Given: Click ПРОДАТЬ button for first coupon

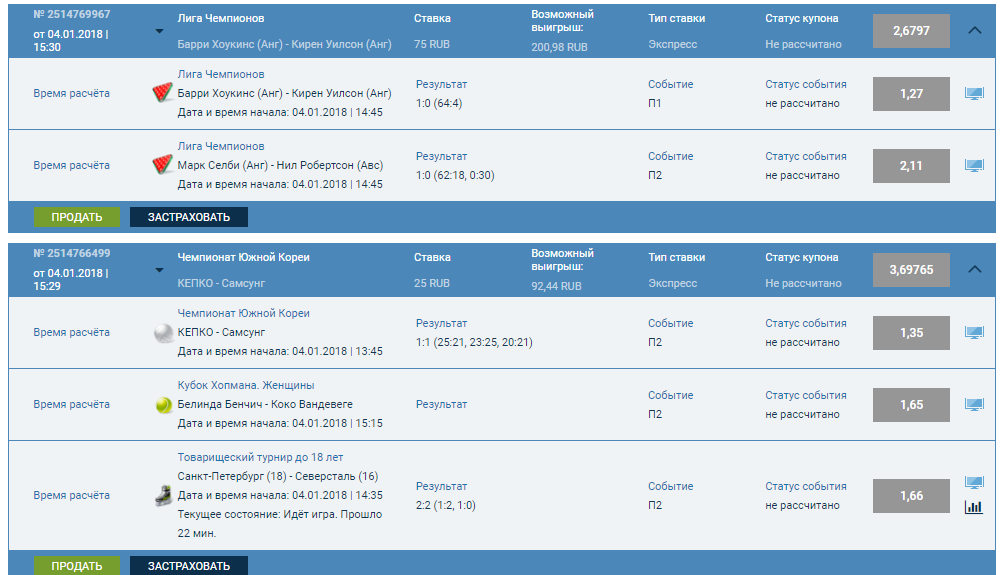Looking at the screenshot, I should click(77, 217).
